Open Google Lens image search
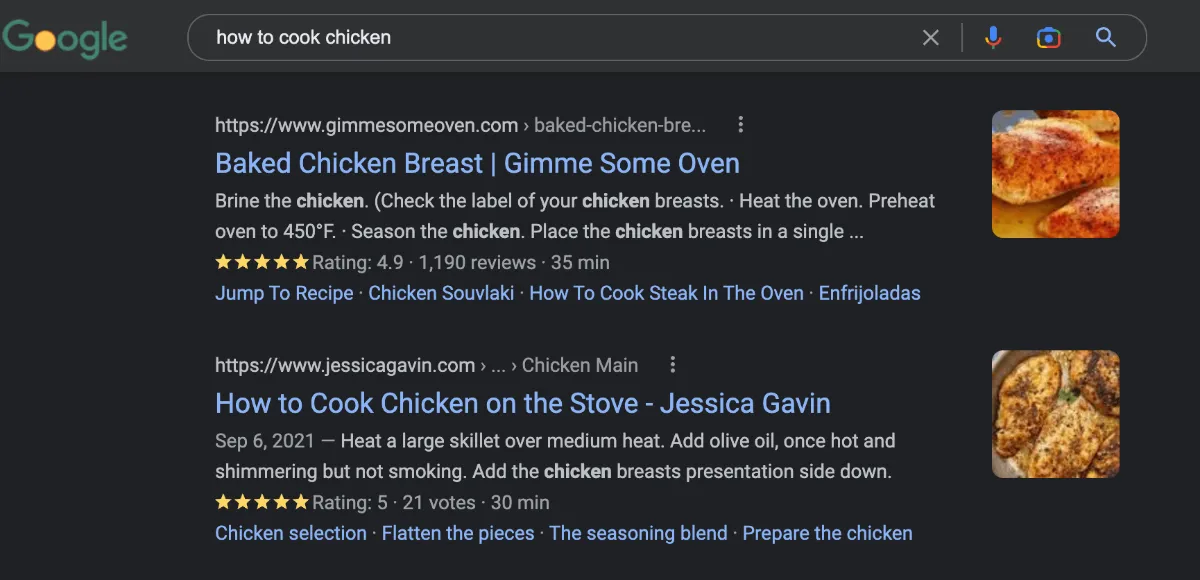 pyautogui.click(x=1048, y=38)
